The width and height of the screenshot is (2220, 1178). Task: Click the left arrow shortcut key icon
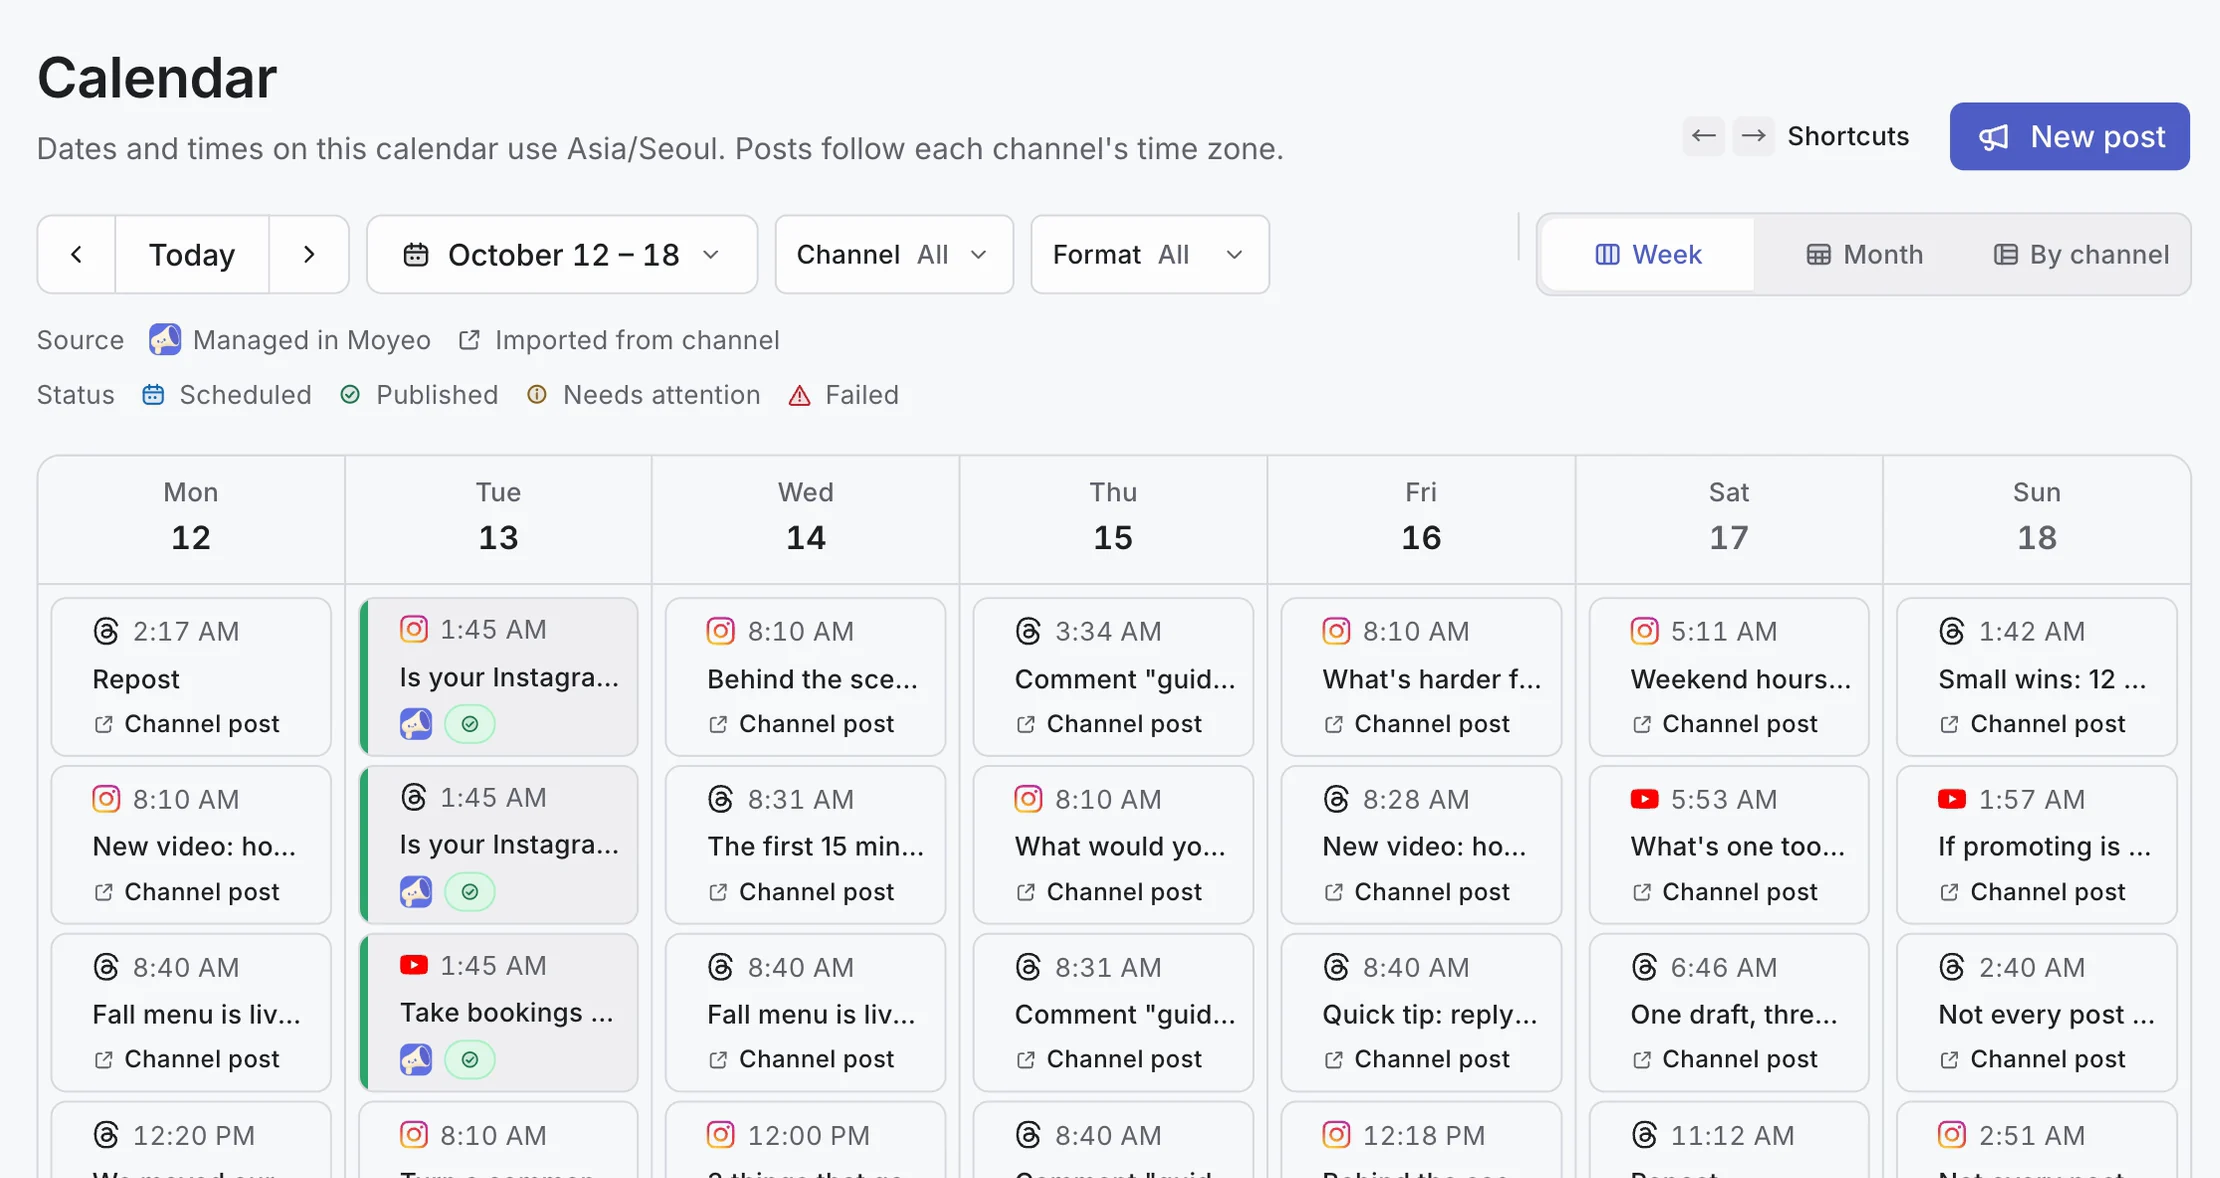(1704, 136)
